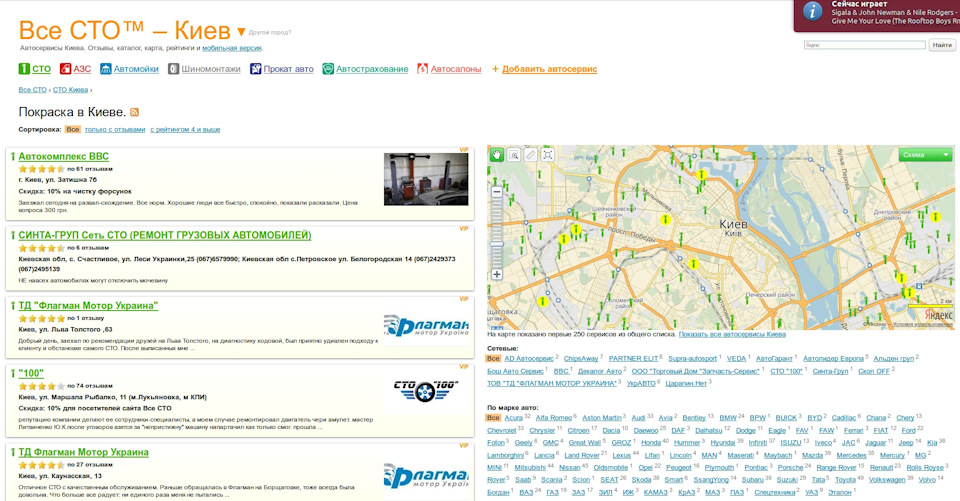
Task: Filter by PARTNER ELIT network
Action: click(x=633, y=358)
